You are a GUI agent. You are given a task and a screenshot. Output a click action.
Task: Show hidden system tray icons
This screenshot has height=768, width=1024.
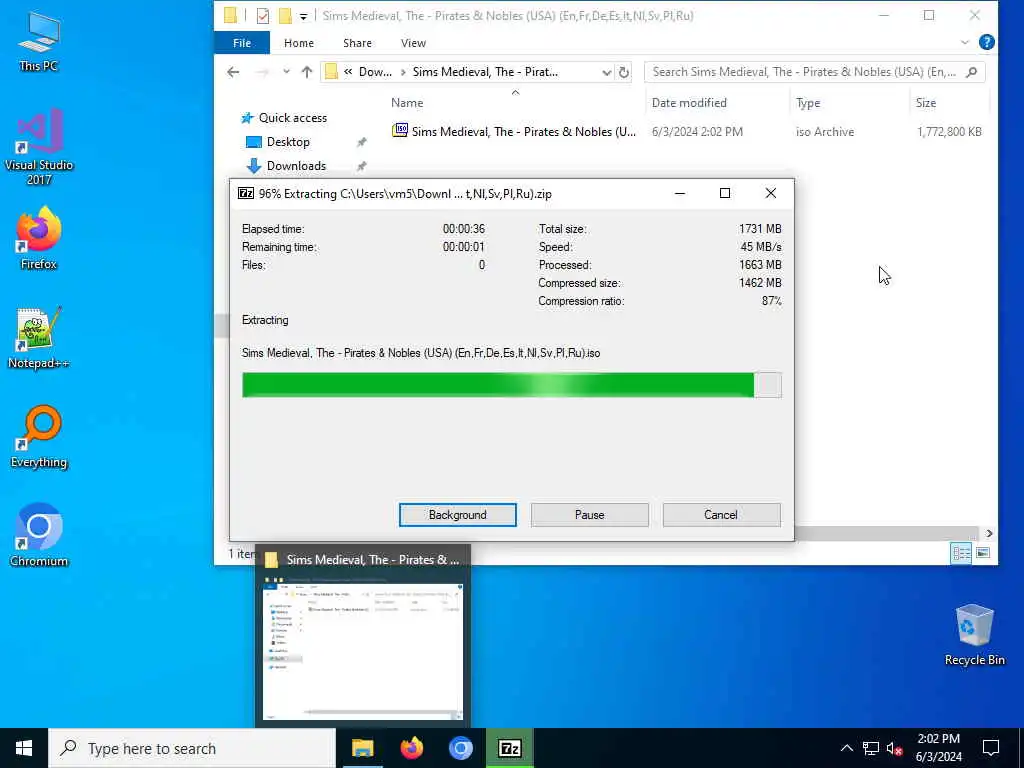coord(846,748)
